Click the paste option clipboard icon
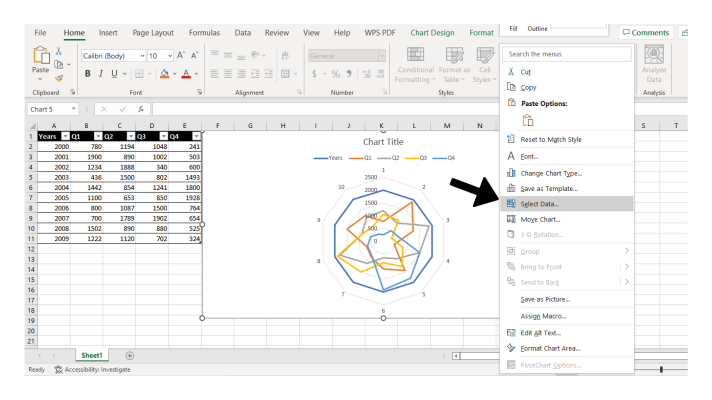Image resolution: width=712 pixels, height=400 pixels. [527, 120]
